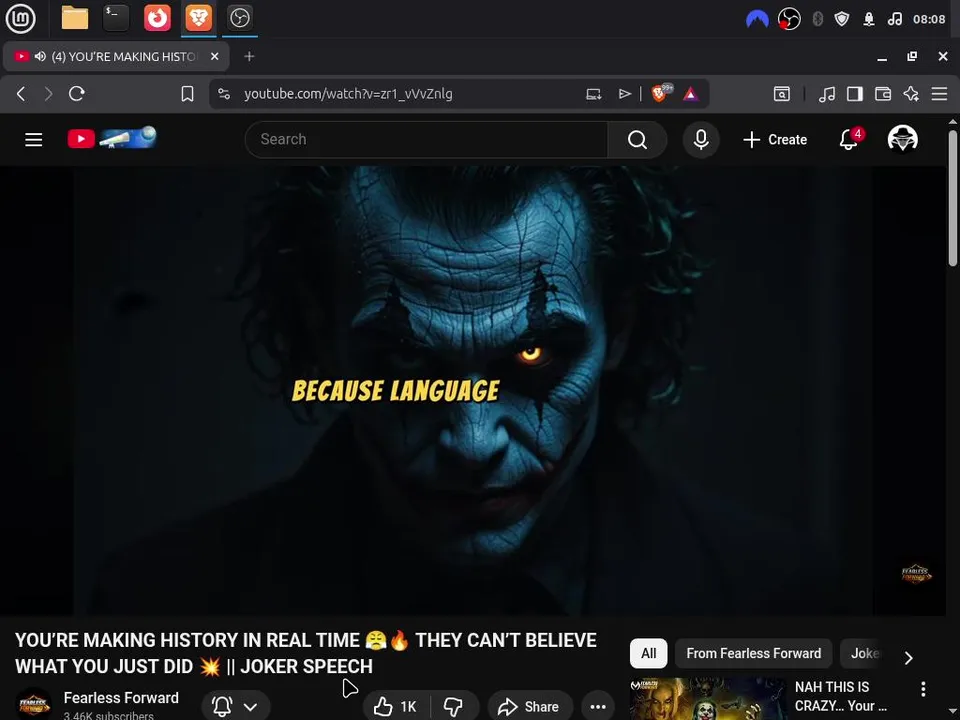Toggle the browser sidebar panel

[855, 94]
